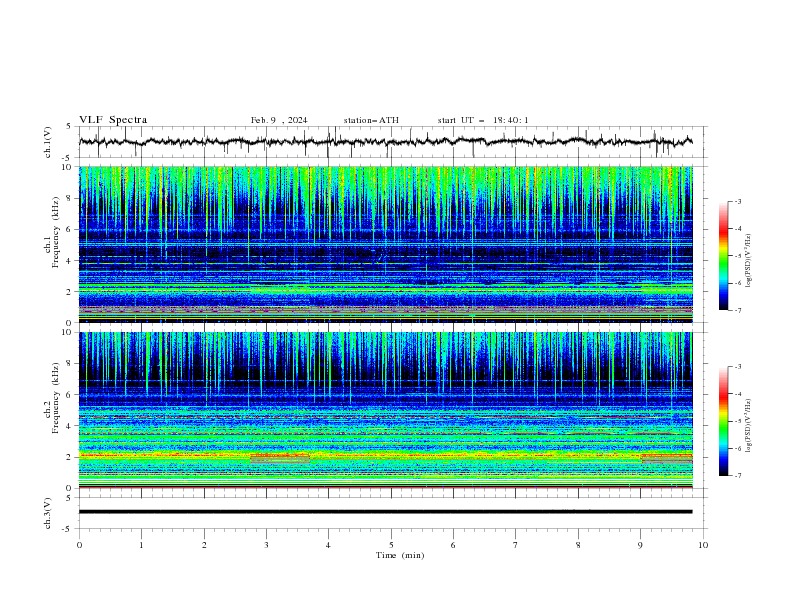The image size is (792, 612).
Task: Select the date text "Feb. 9 , 2024"
Action: 279,120
